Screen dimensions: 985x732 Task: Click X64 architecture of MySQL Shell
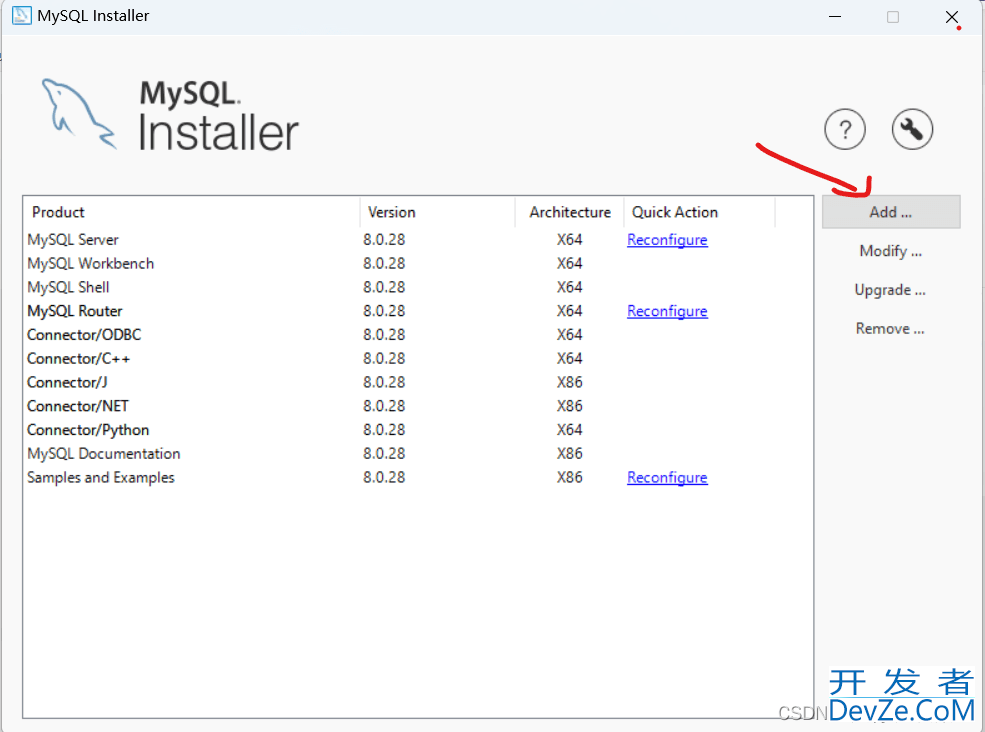pos(570,287)
